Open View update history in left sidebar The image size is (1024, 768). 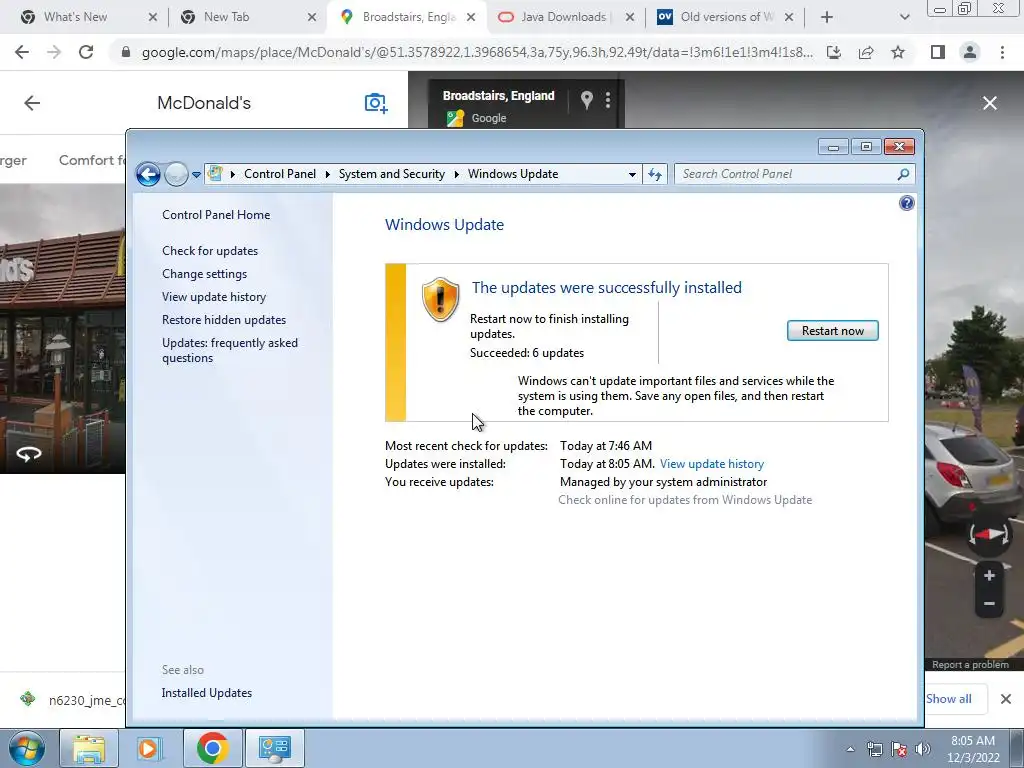pyautogui.click(x=214, y=296)
